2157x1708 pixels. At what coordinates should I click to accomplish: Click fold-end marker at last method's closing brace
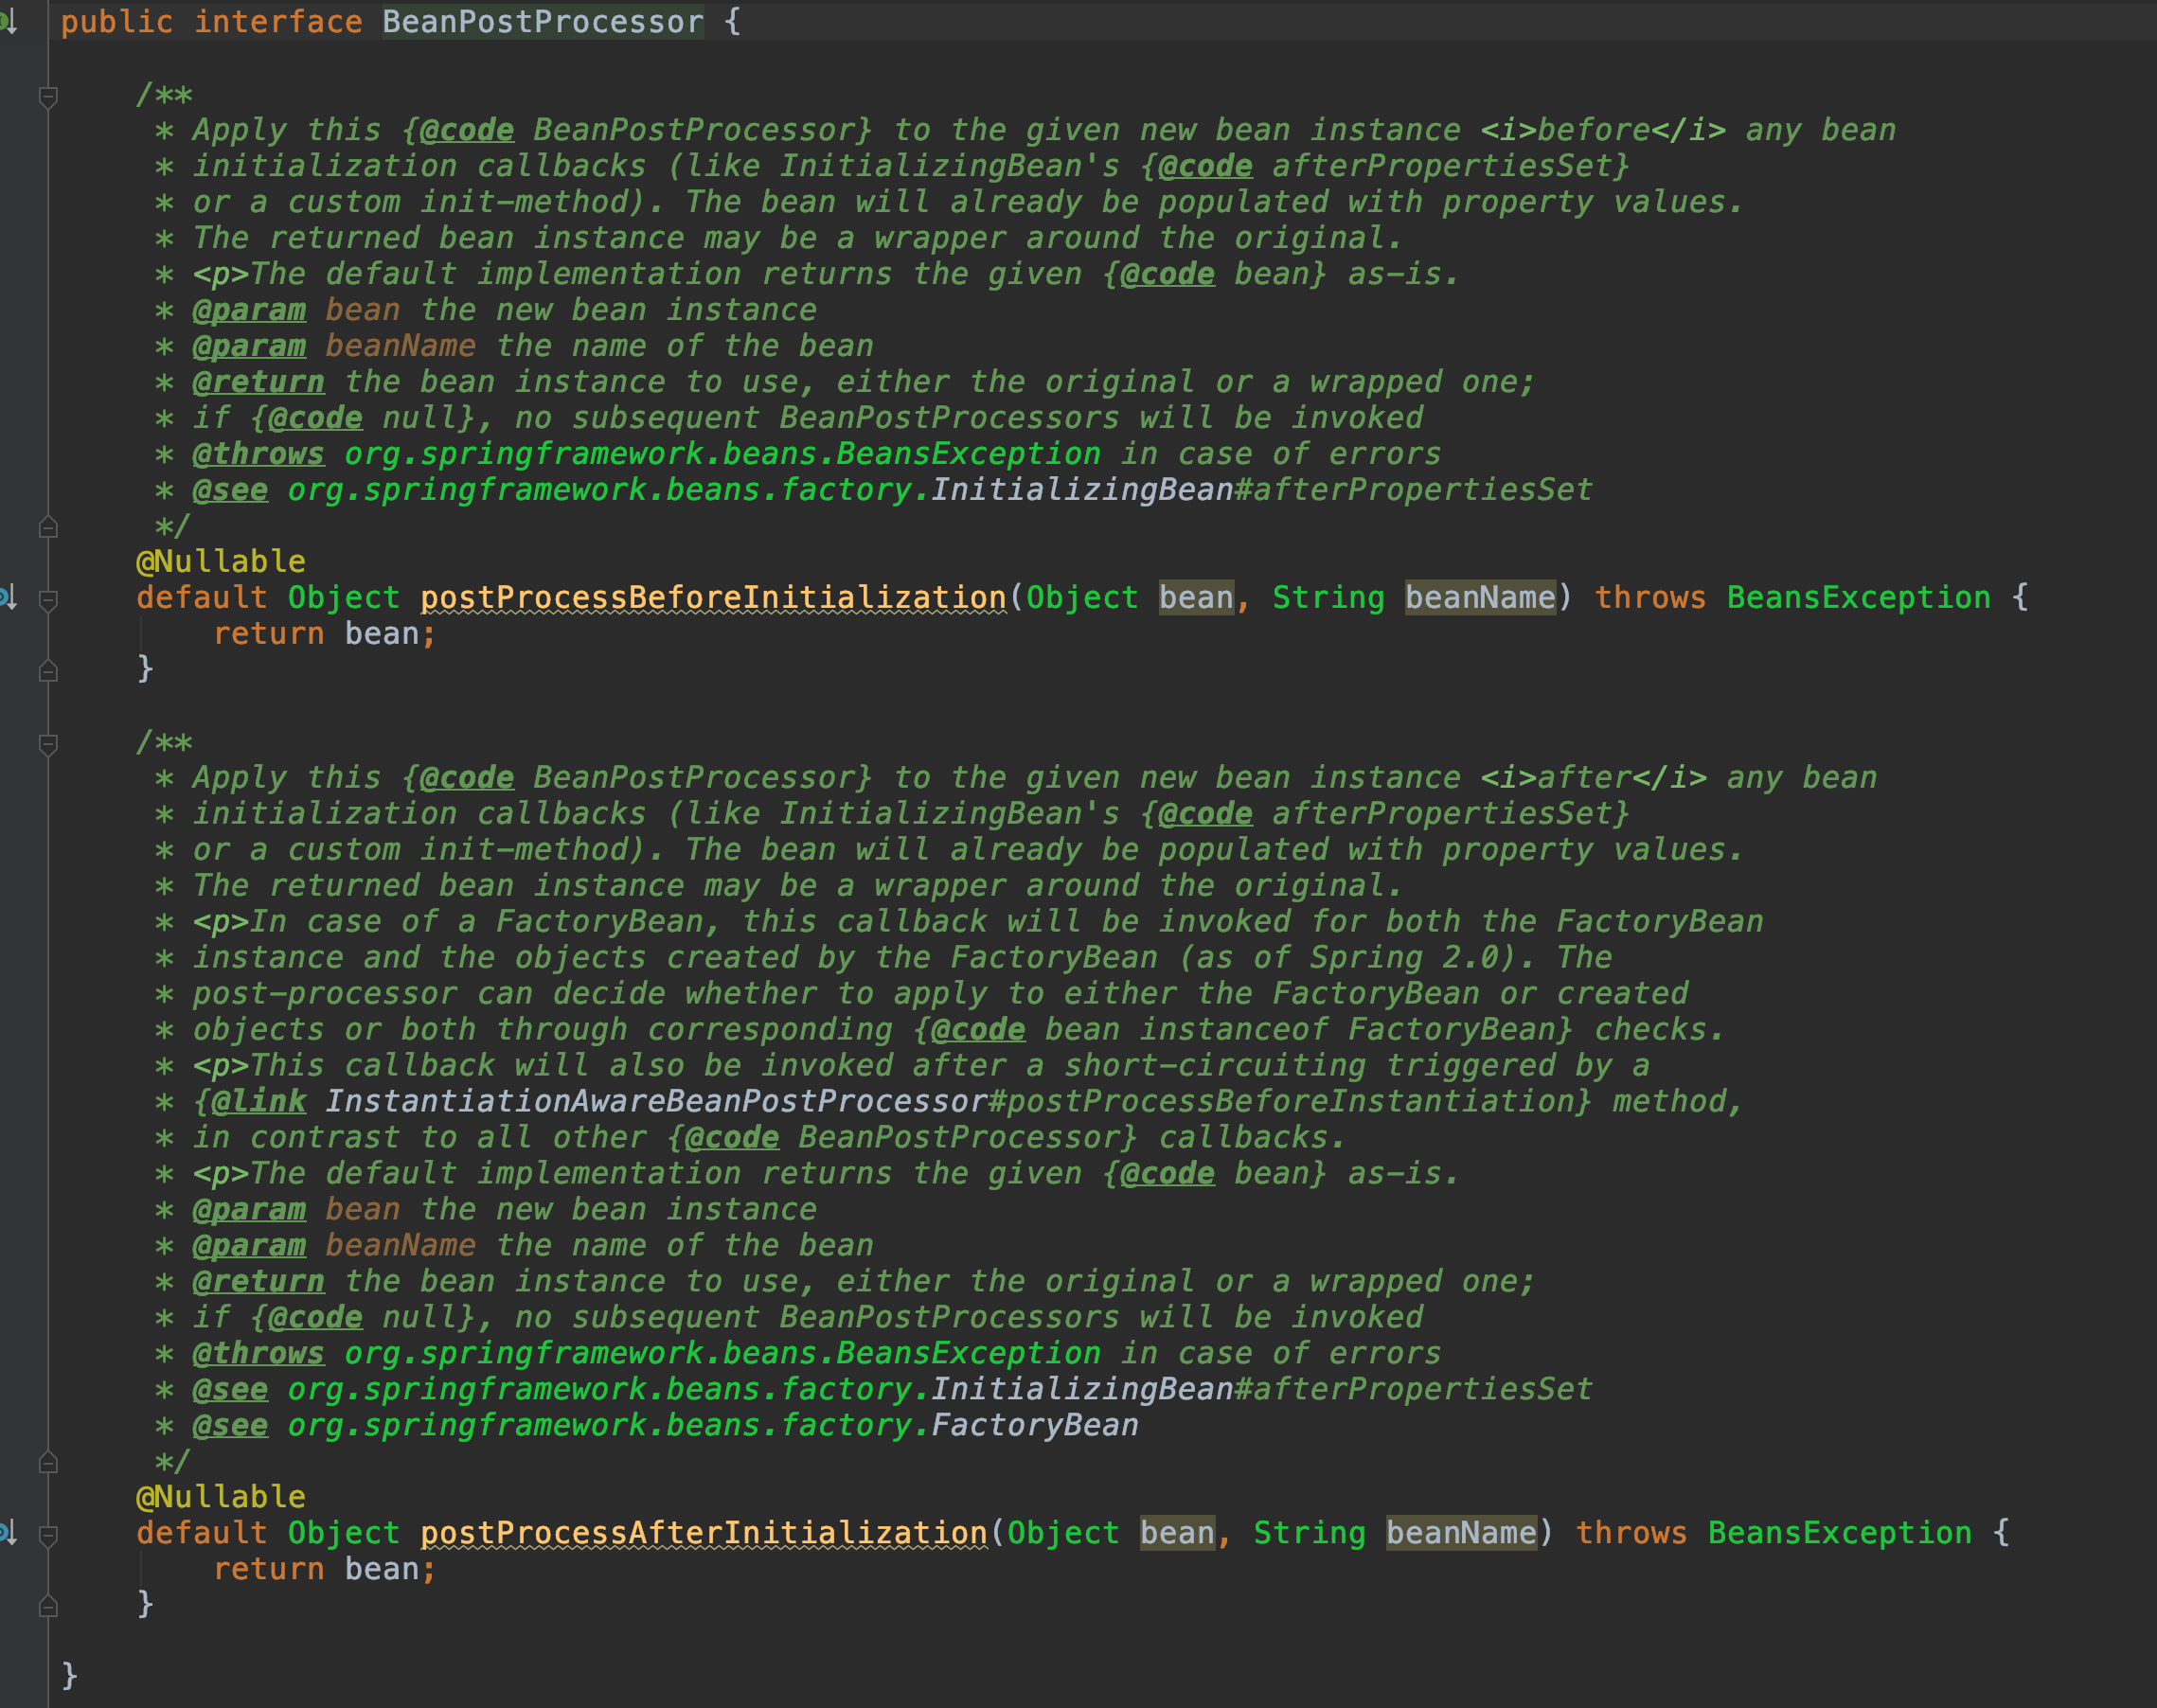coord(48,1606)
